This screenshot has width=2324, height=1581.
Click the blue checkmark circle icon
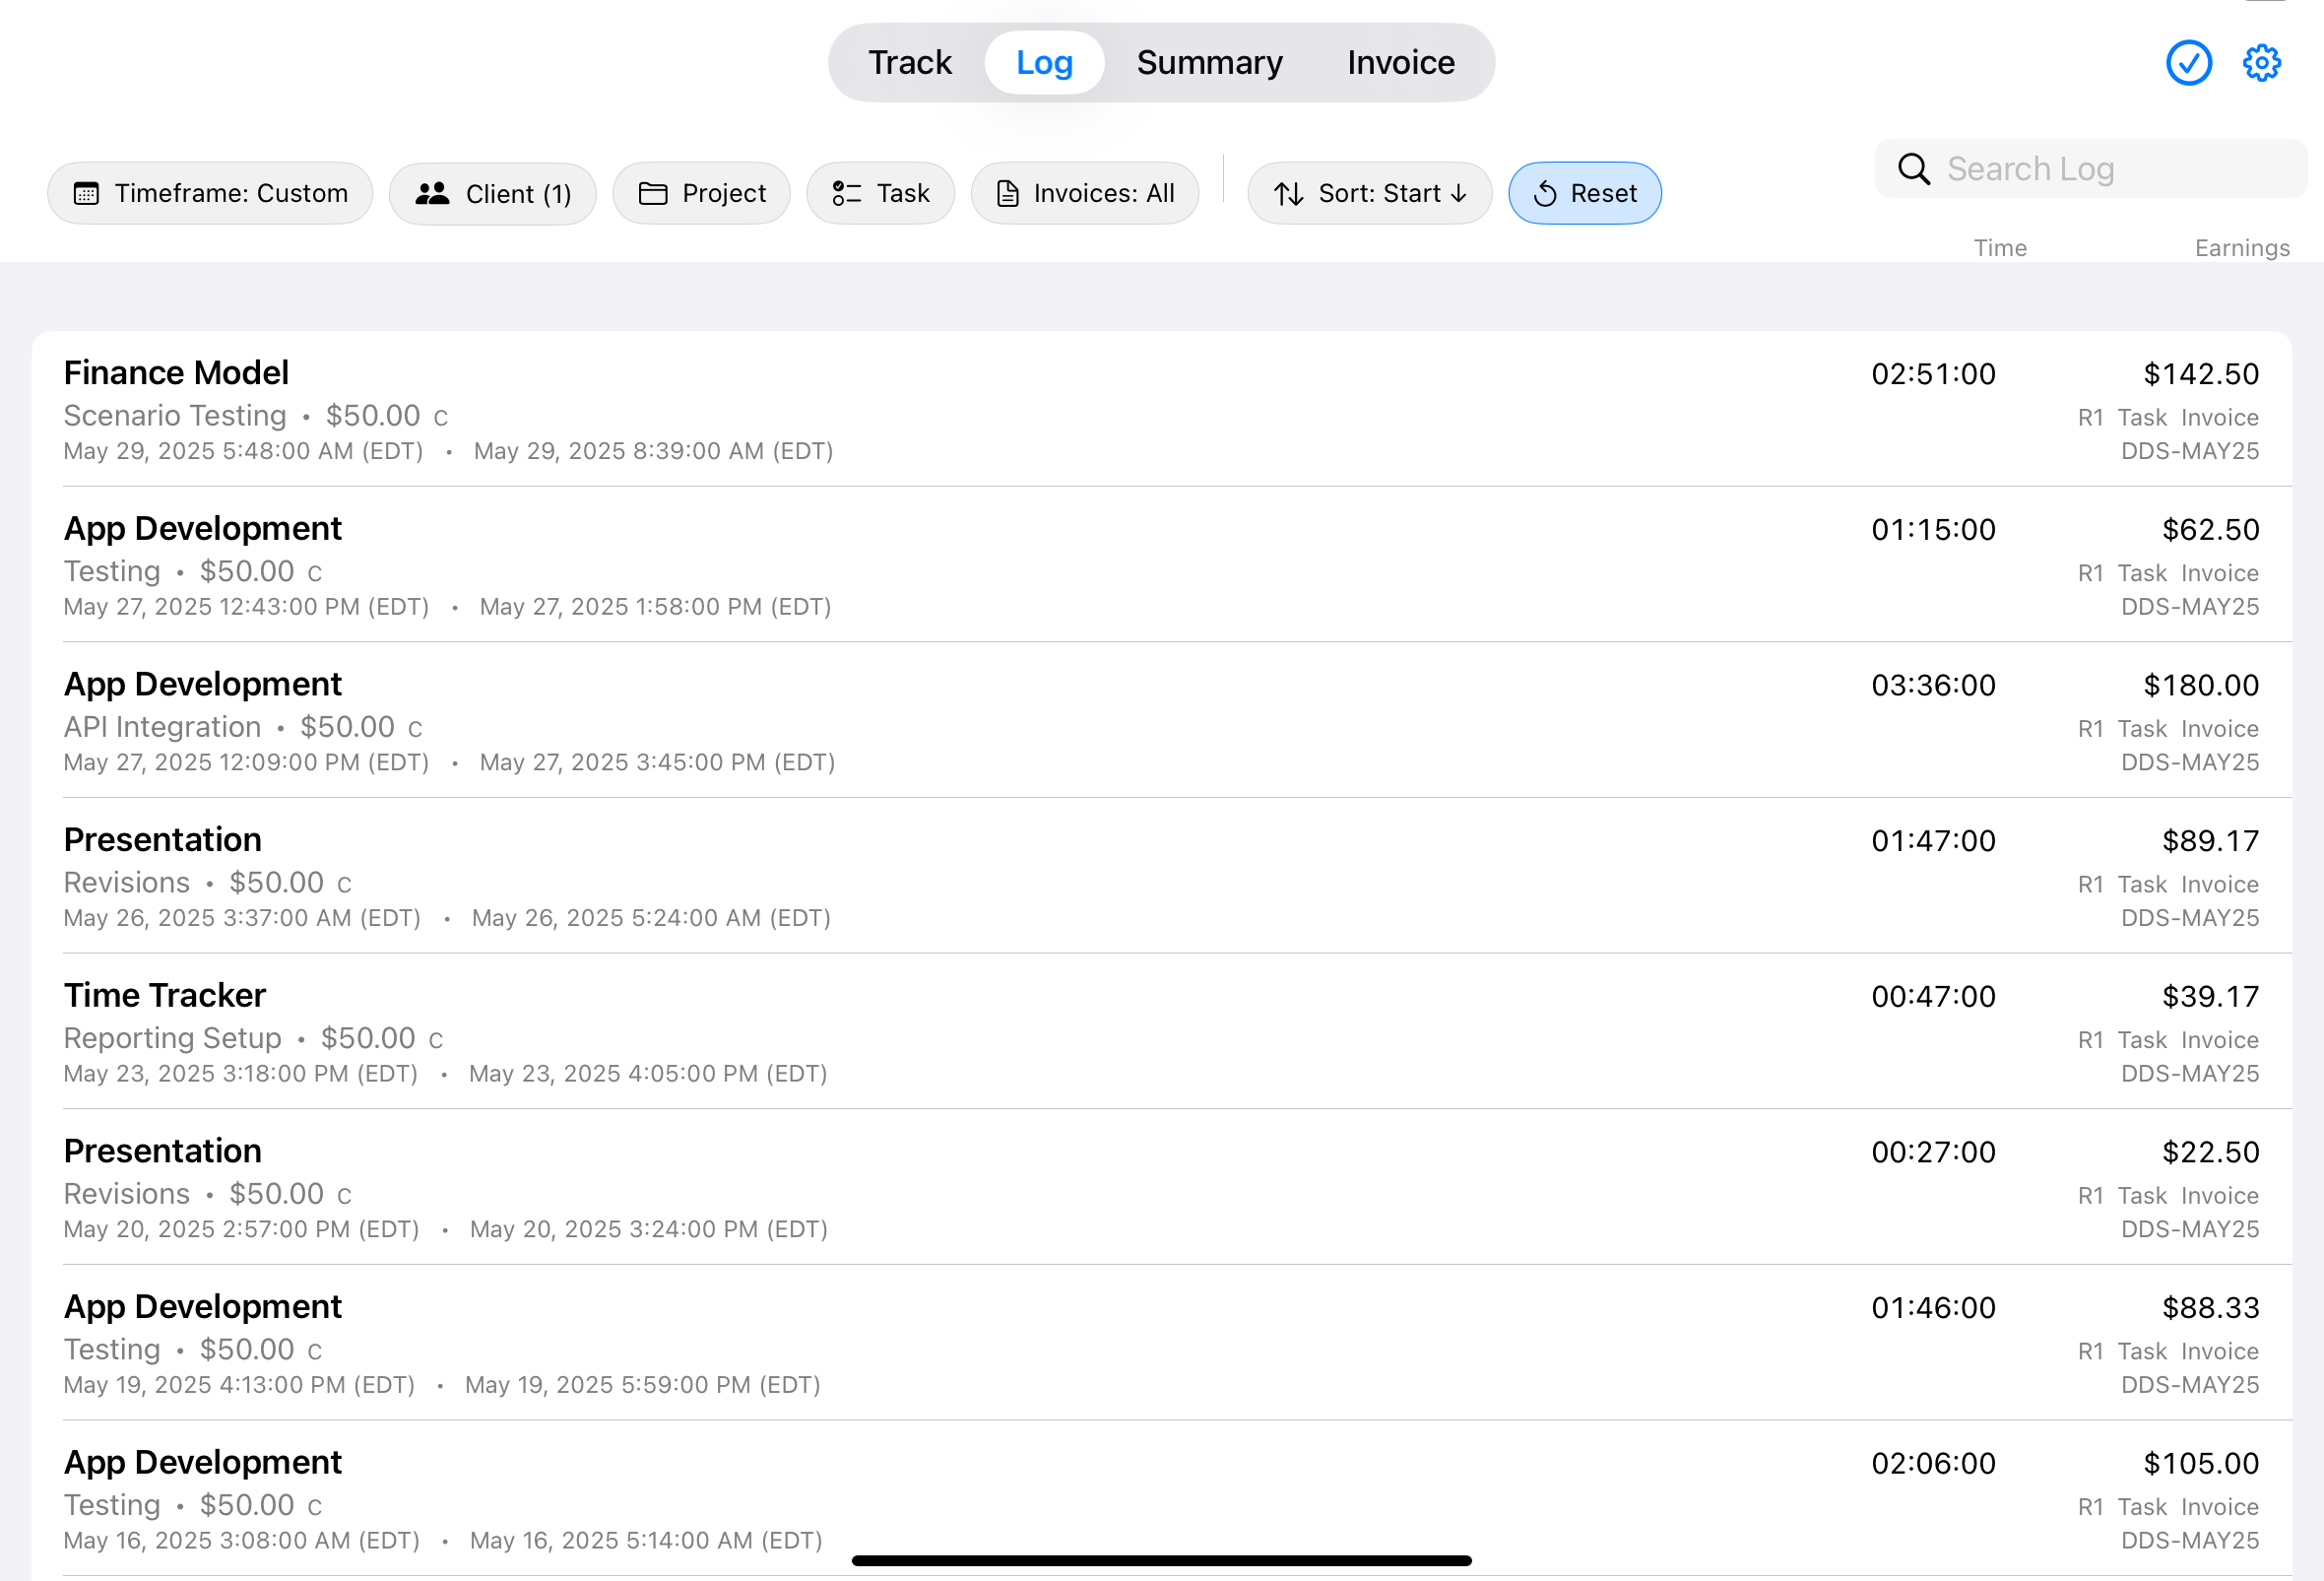[2188, 62]
